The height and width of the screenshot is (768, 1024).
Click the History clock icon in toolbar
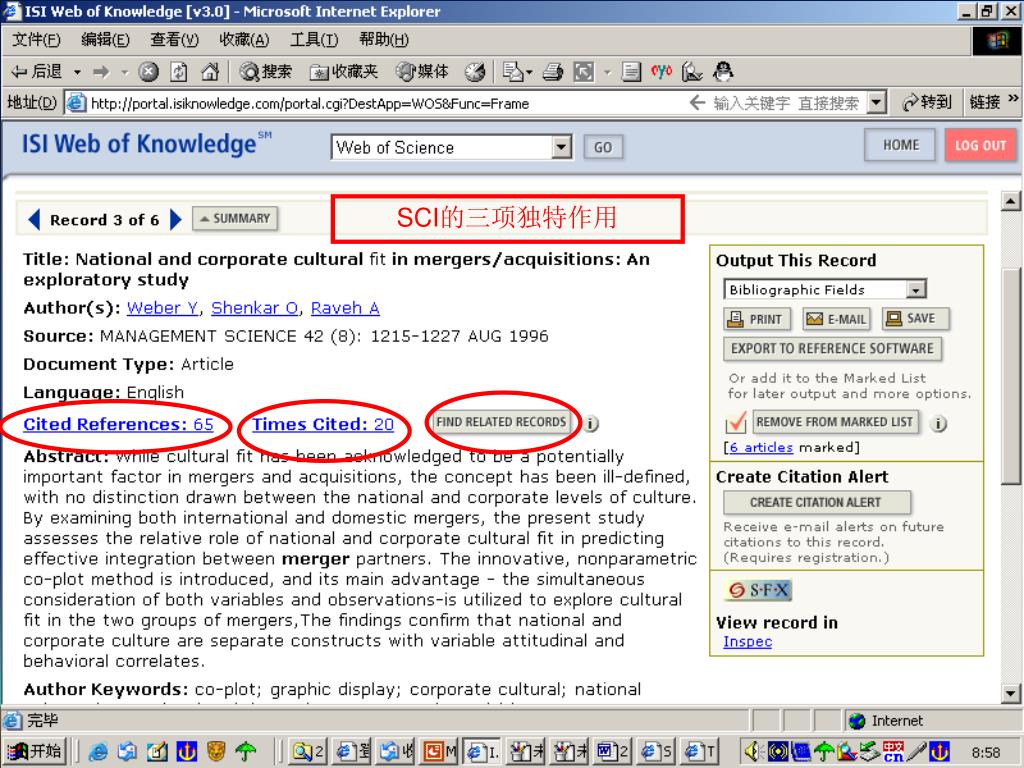(475, 72)
